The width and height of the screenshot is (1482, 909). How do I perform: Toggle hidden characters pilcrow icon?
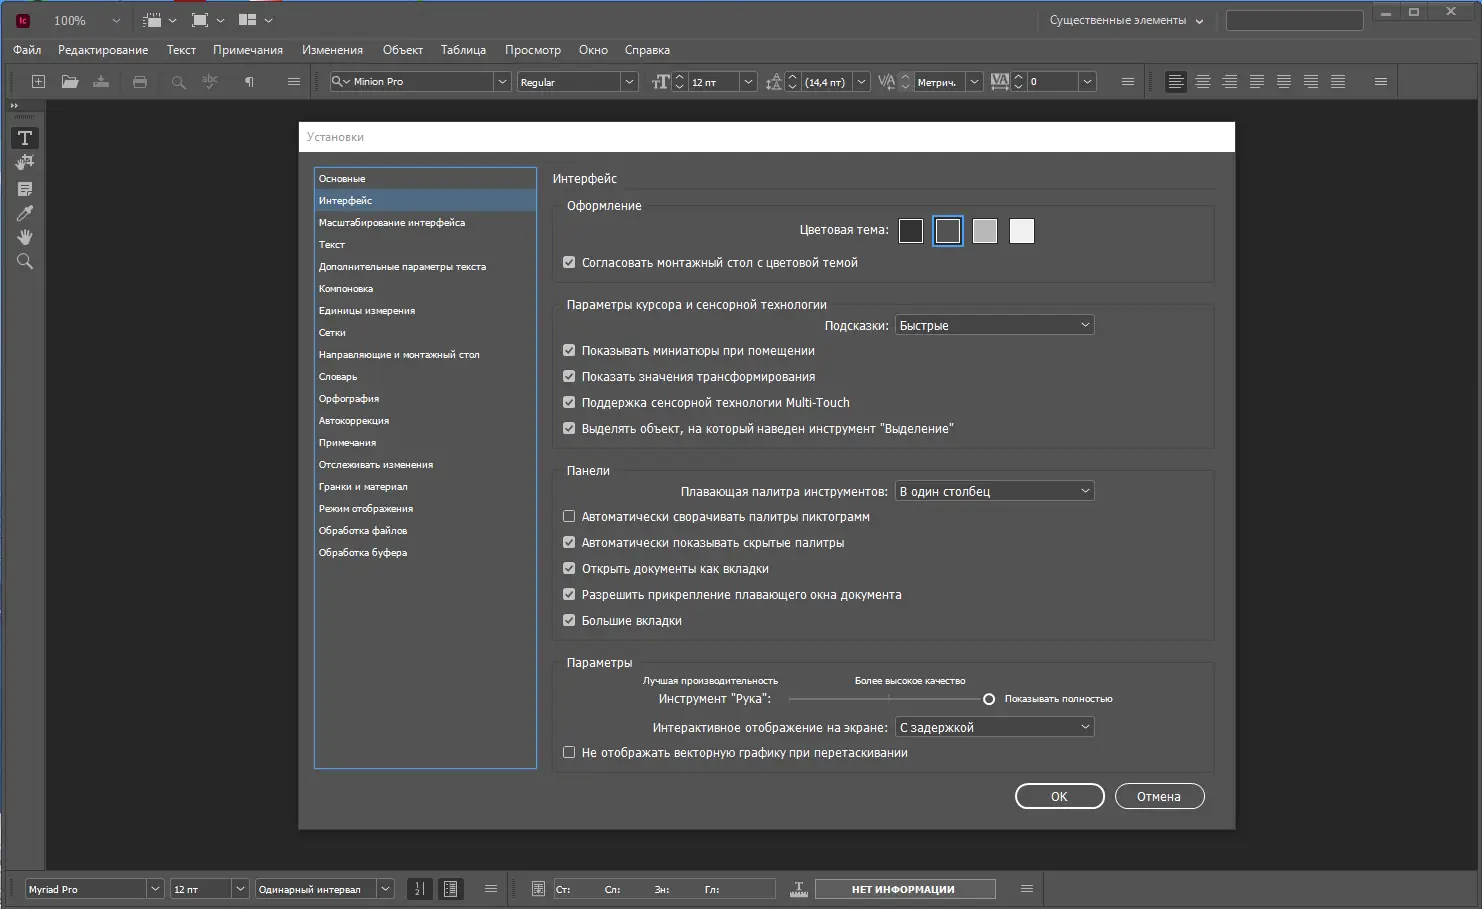click(x=249, y=82)
